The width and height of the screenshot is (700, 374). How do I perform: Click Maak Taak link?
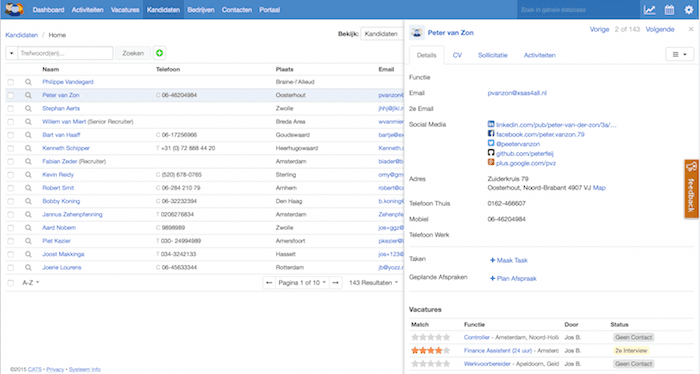tap(509, 260)
